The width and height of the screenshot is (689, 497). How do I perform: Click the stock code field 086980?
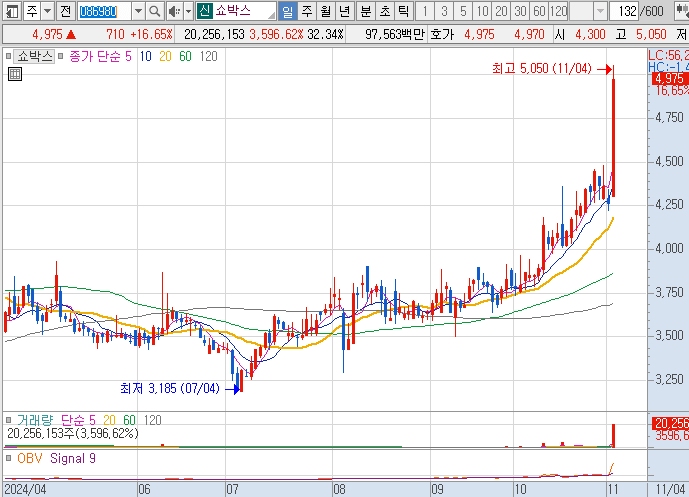[x=104, y=11]
